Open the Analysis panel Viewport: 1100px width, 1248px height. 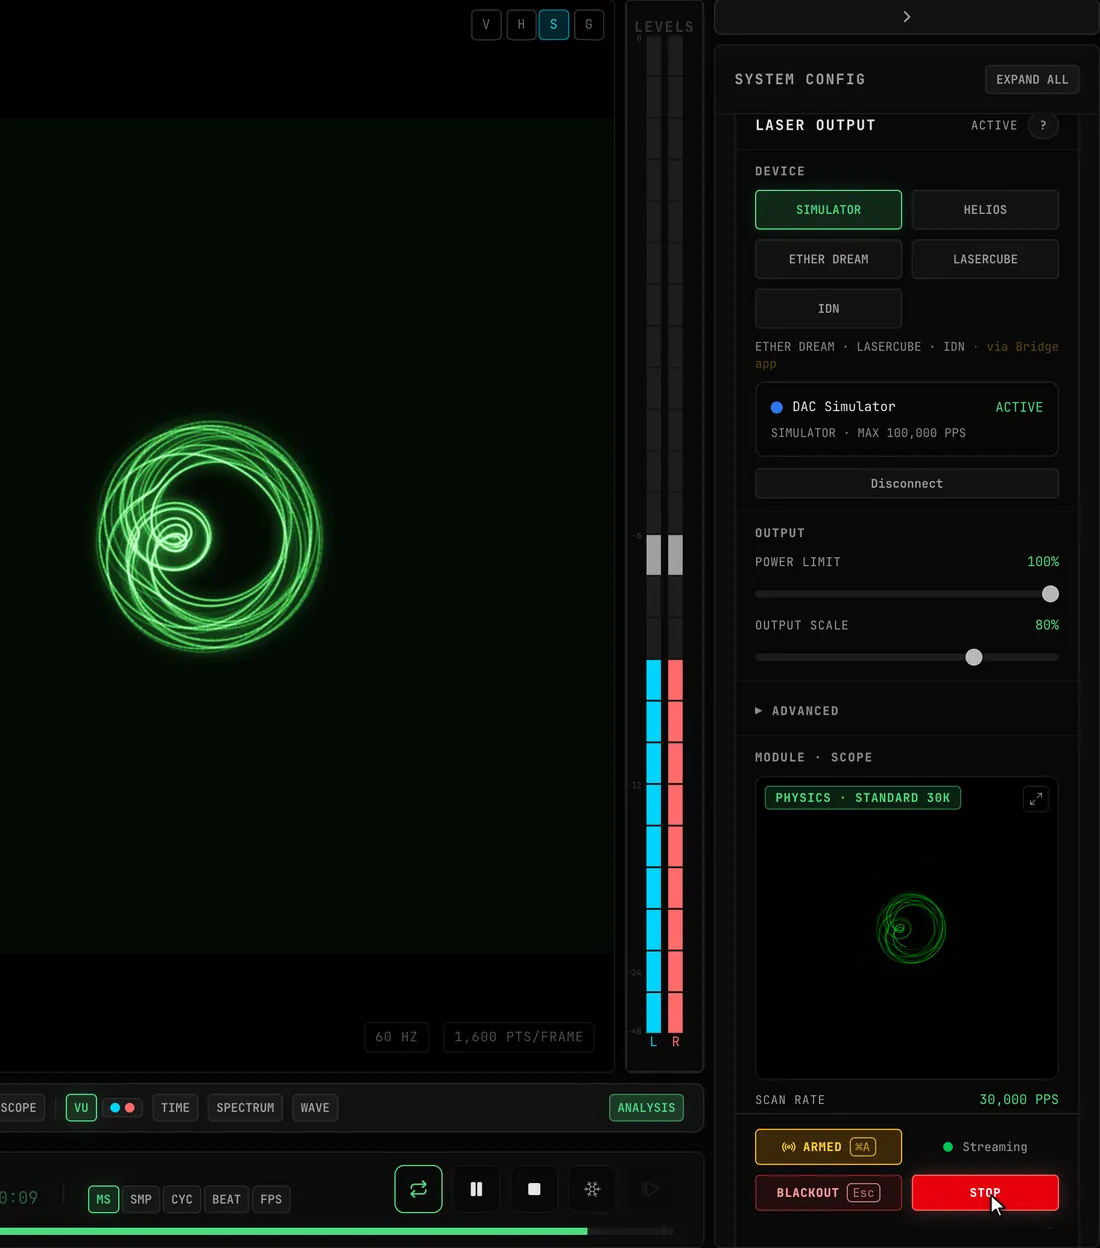(x=646, y=1108)
